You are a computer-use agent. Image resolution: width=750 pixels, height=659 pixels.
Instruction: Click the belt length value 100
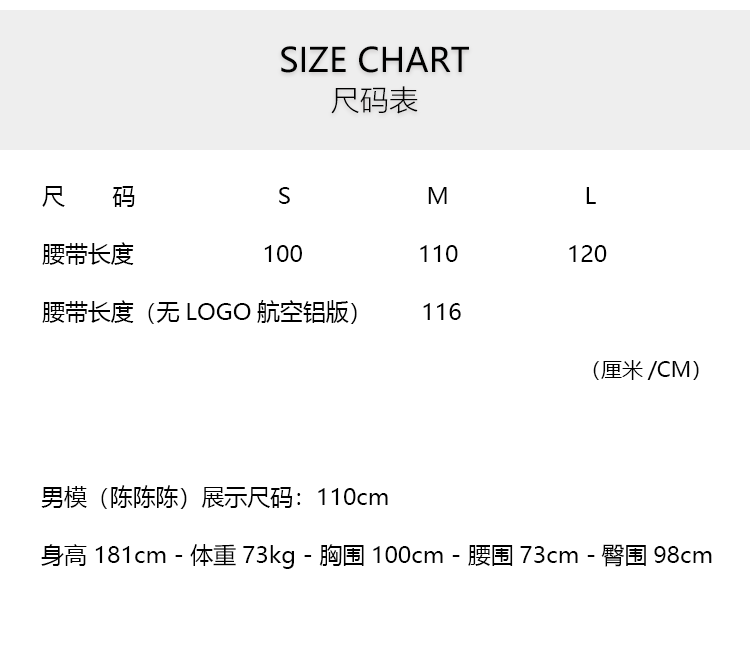click(283, 254)
